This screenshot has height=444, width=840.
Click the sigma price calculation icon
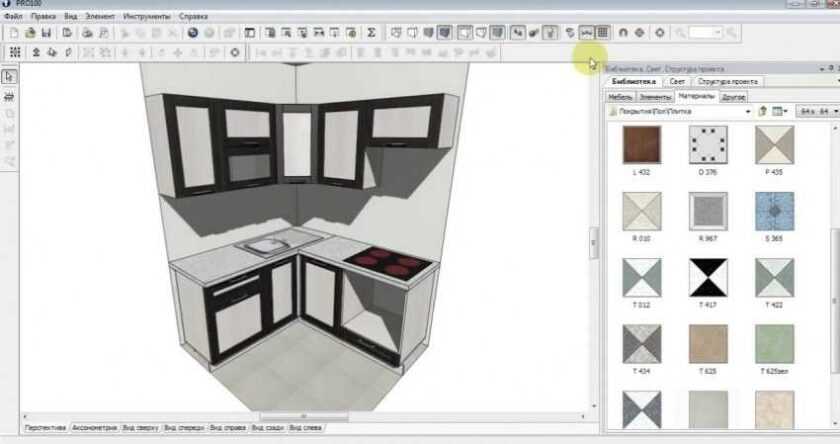point(372,33)
